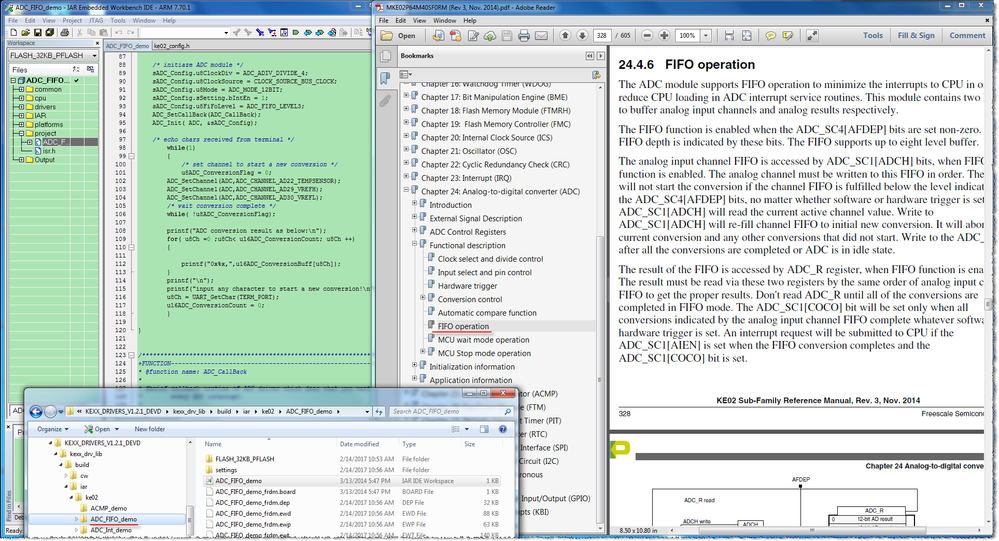Zoom out with minus icon in Reader
Image resolution: width=999 pixels, height=541 pixels.
tap(647, 36)
